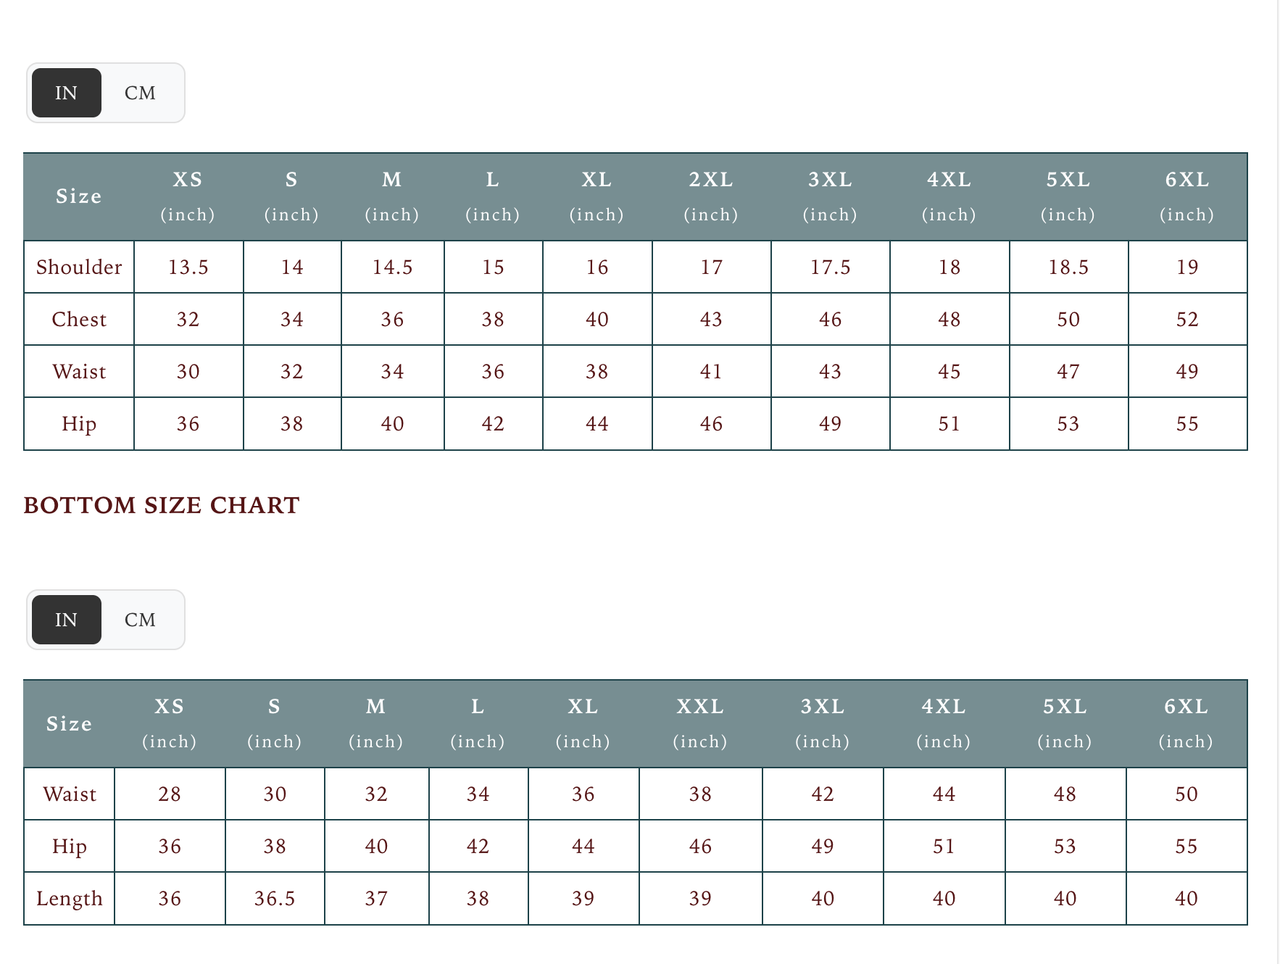
Task: Click the Shoulder row label
Action: [x=79, y=267]
